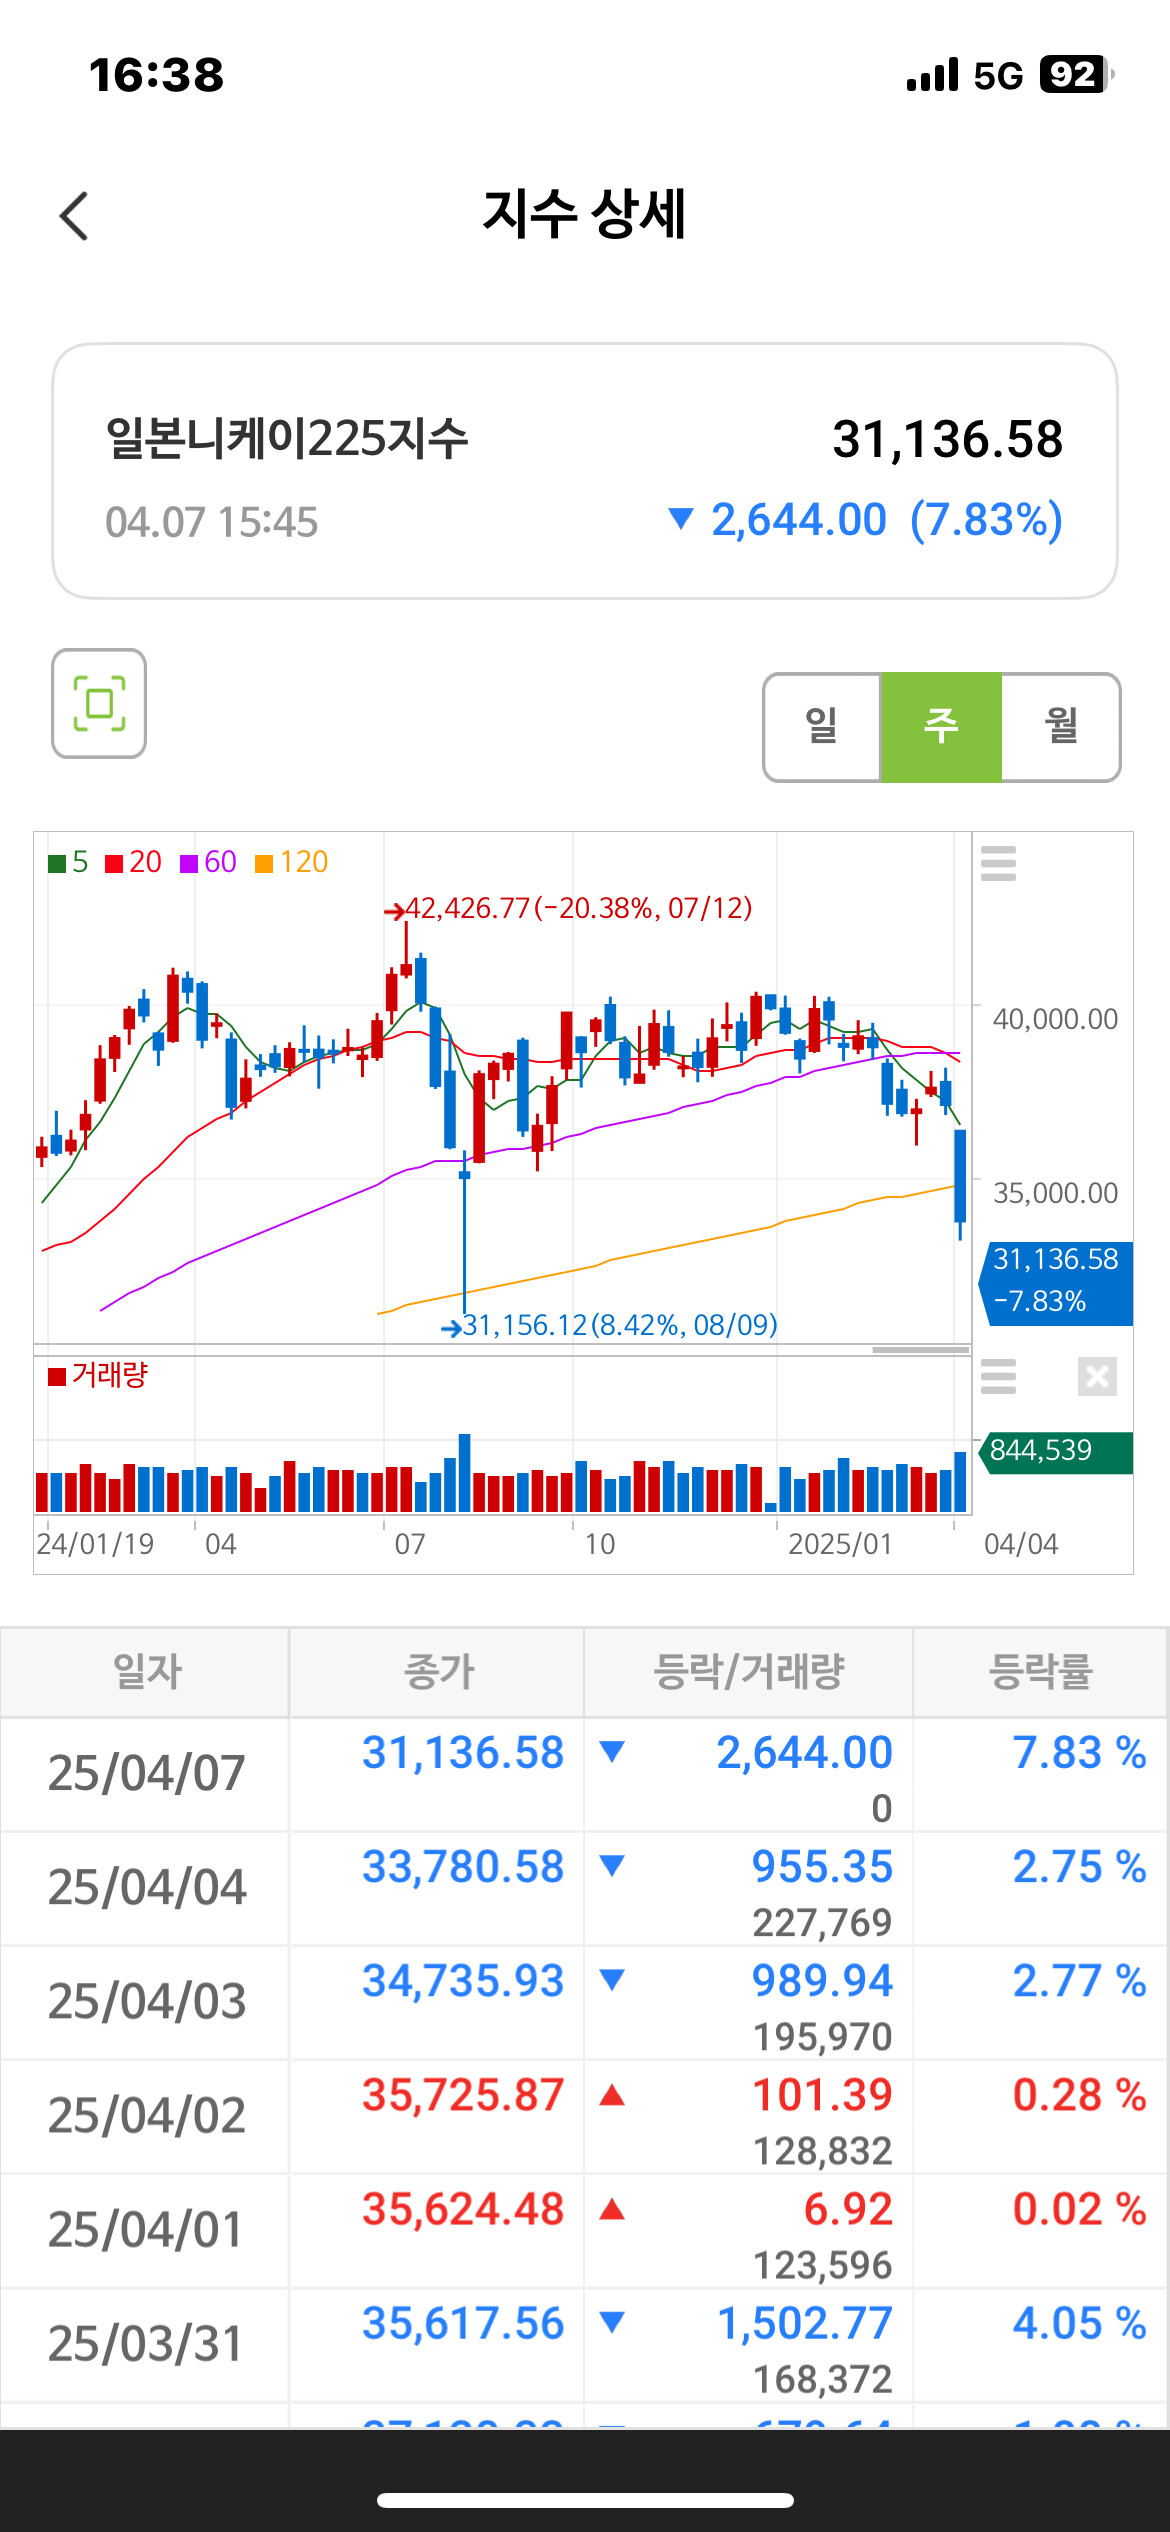Screen dimensions: 1170x2532
Task: Tap closing price 33,780.58
Action: pyautogui.click(x=463, y=1867)
